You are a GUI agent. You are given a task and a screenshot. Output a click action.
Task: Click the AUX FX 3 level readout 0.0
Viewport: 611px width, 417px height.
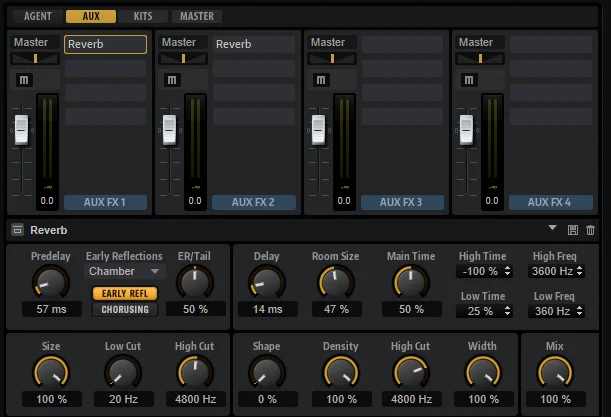coord(344,201)
